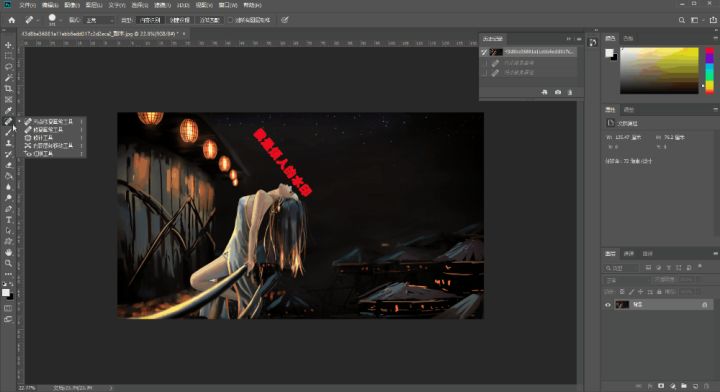Select the Crop tool
The width and height of the screenshot is (720, 392).
8,89
